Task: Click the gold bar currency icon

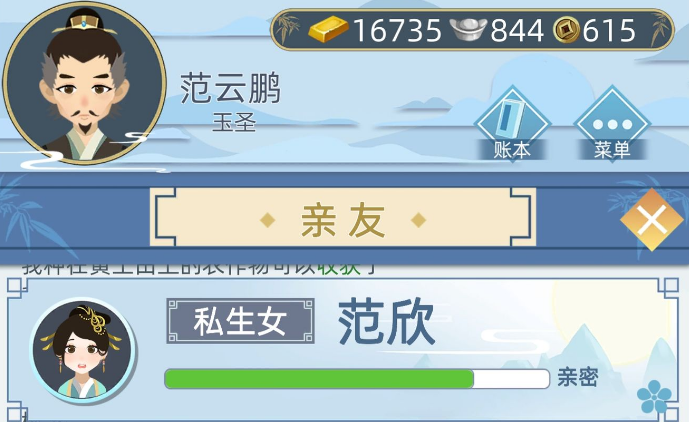Action: click(x=328, y=29)
